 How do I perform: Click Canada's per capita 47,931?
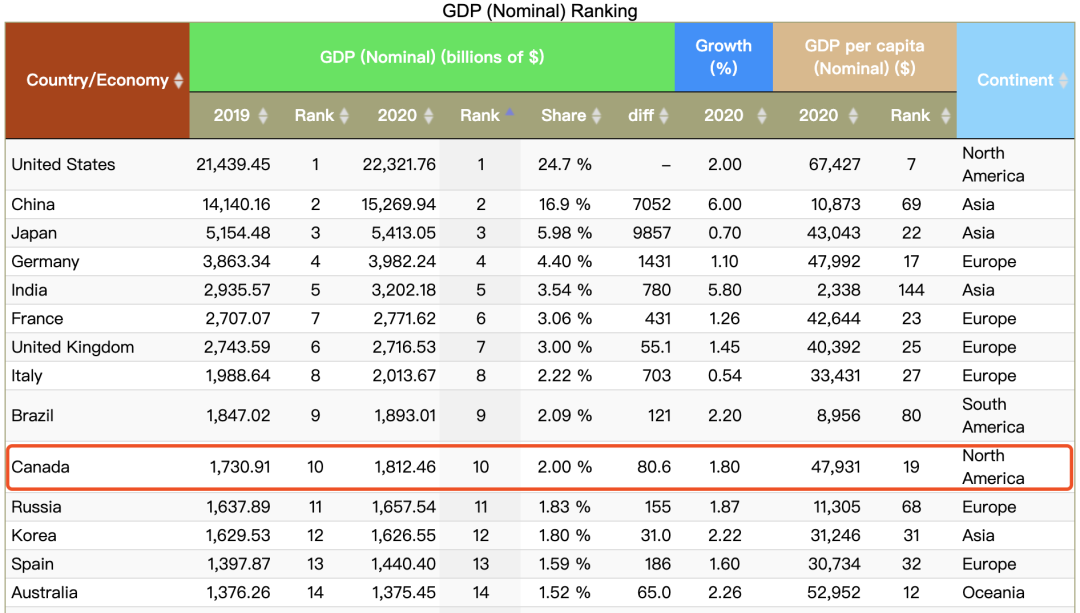(x=835, y=467)
